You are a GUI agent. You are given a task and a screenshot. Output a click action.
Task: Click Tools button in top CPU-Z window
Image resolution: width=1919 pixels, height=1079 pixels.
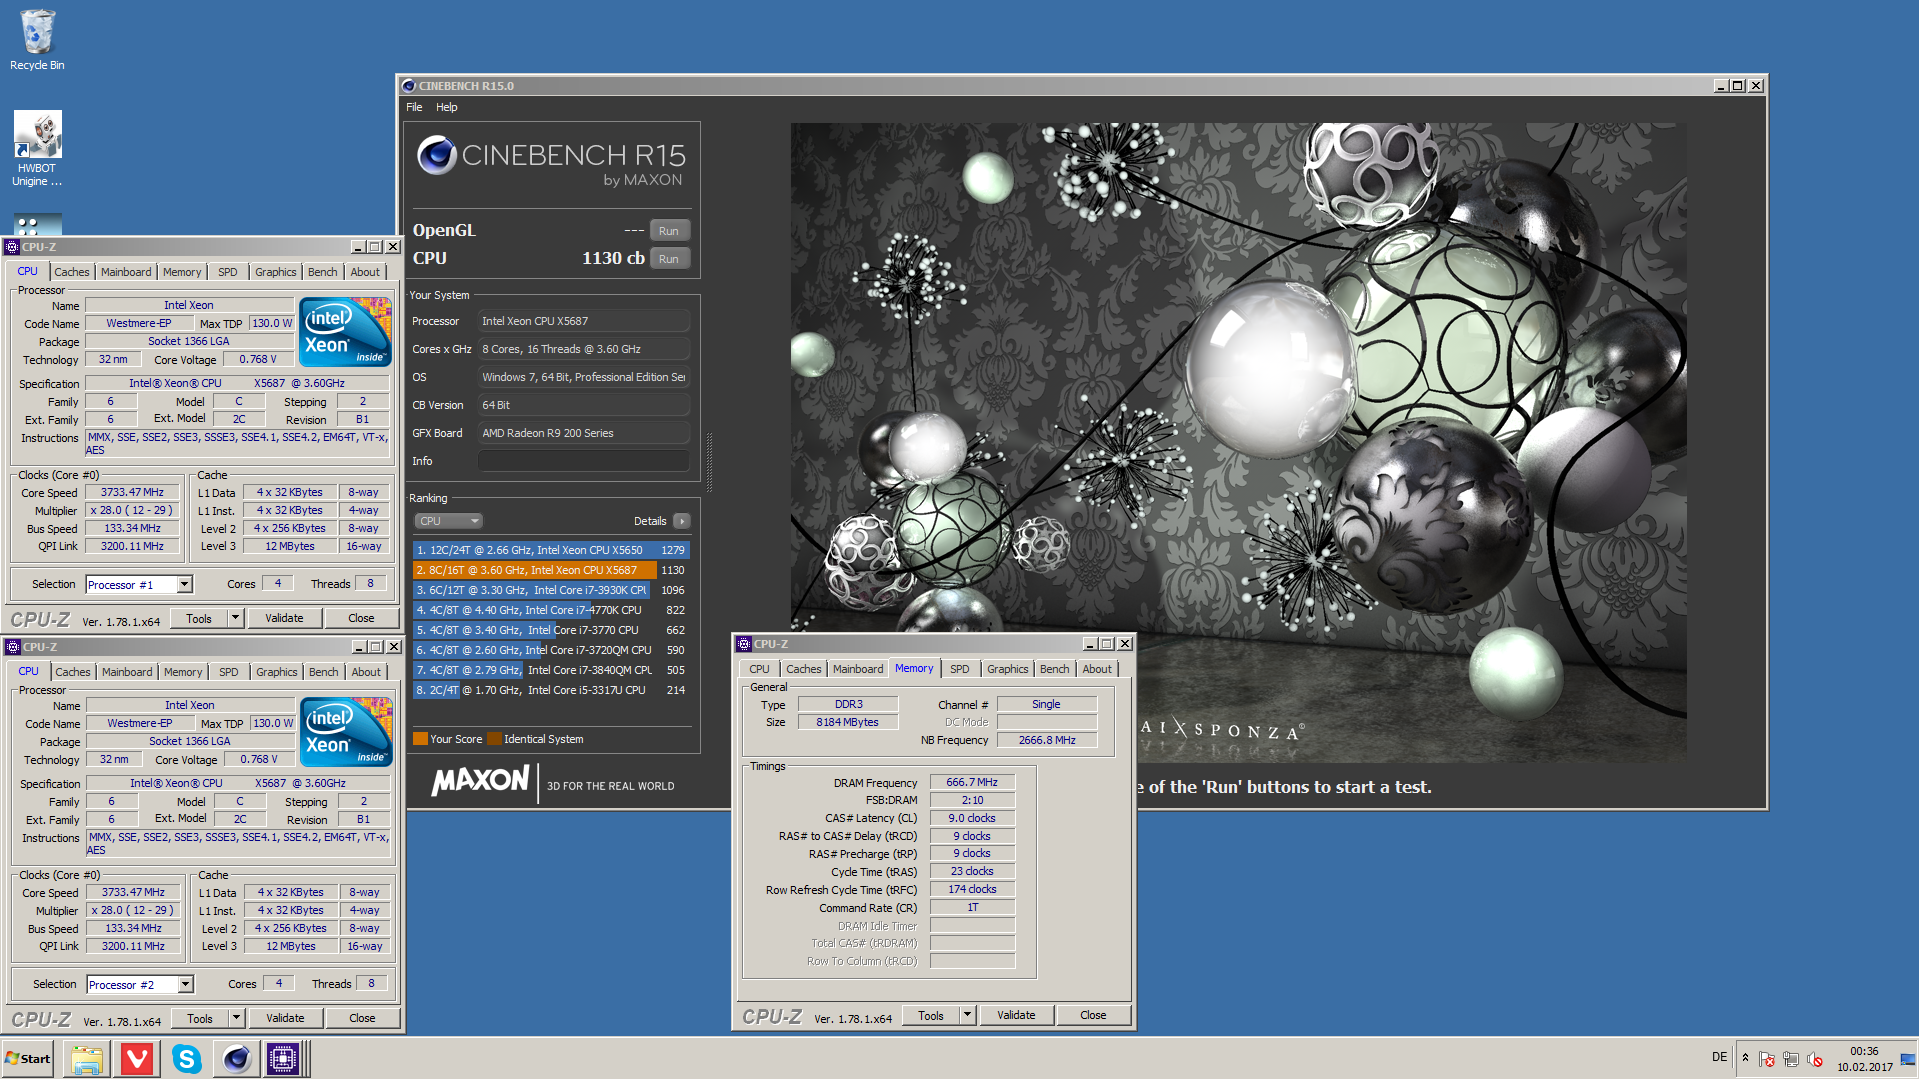click(199, 618)
